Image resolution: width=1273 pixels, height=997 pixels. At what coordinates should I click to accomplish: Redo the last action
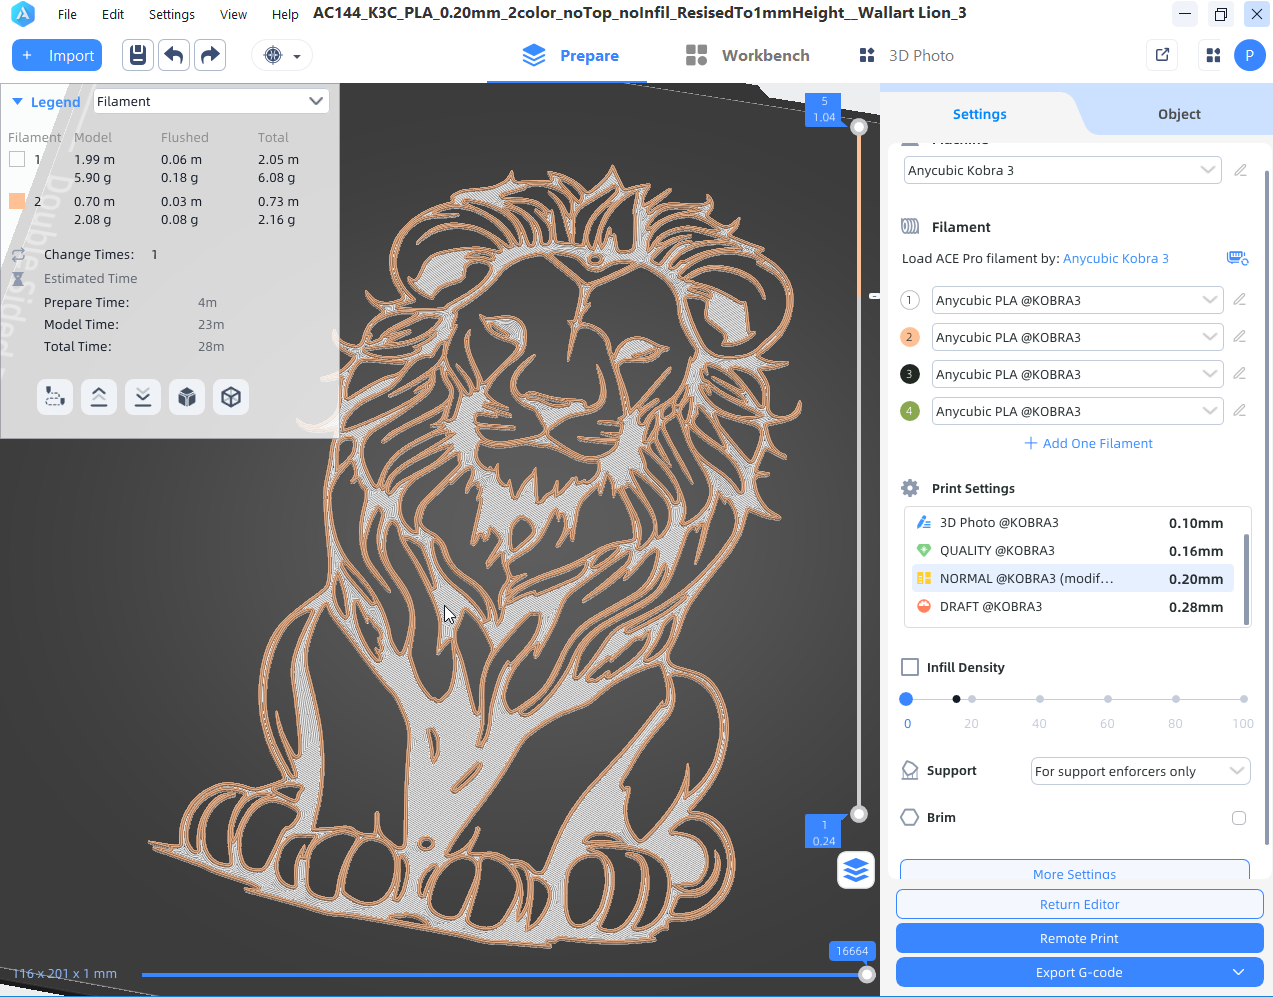click(210, 55)
